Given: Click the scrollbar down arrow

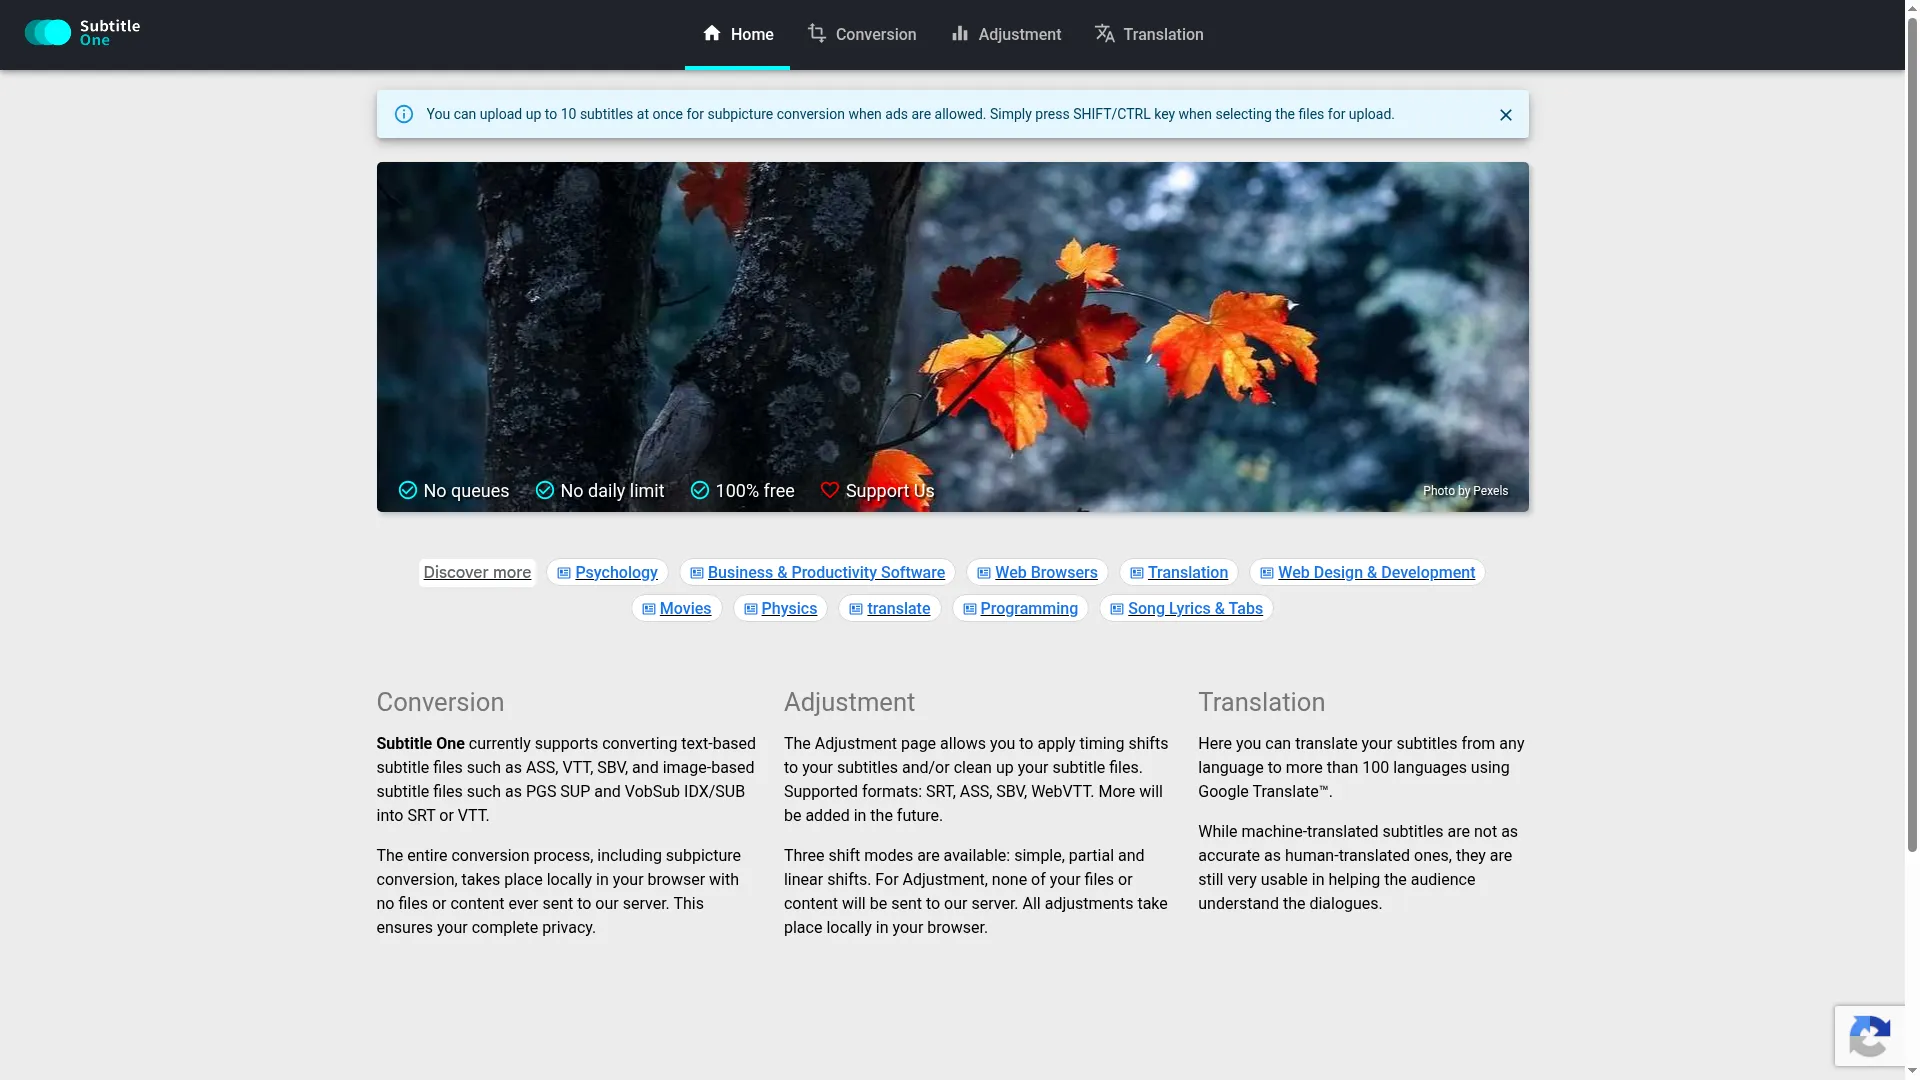Looking at the screenshot, I should click(1912, 1072).
